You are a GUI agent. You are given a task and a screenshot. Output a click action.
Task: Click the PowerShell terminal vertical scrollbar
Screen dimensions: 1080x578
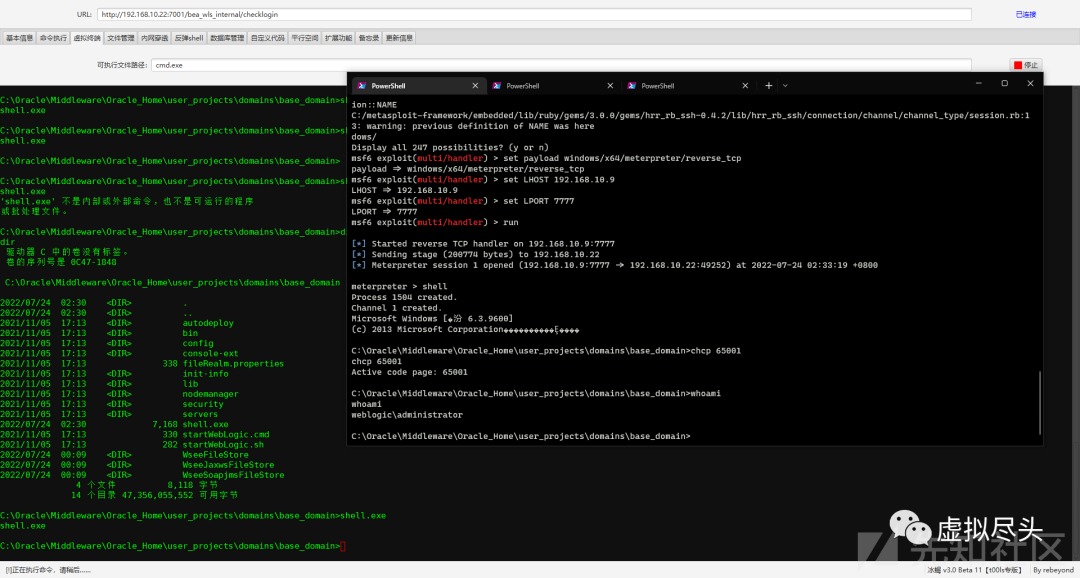1040,403
